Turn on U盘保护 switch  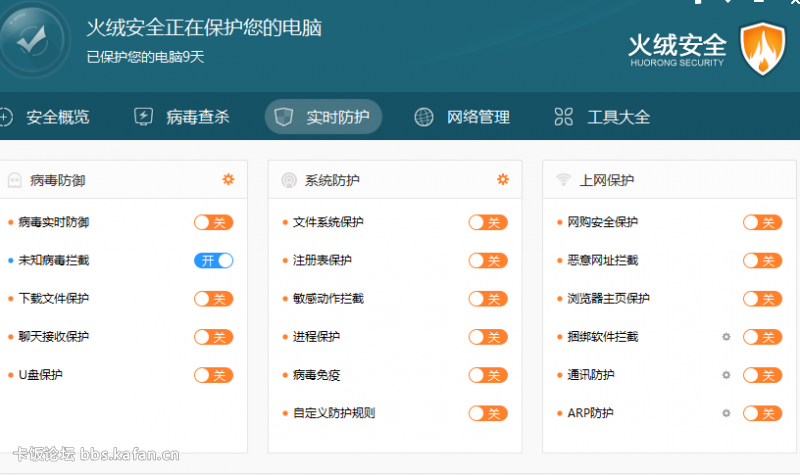coord(213,375)
